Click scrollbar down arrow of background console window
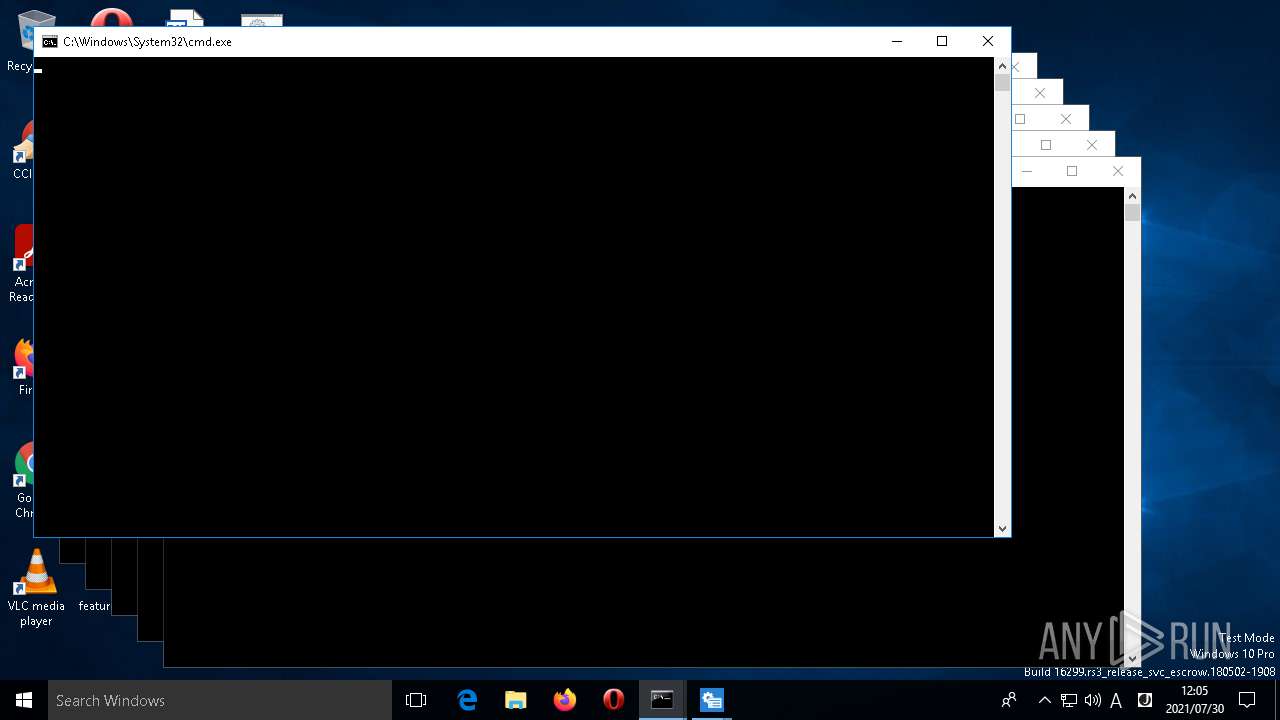Viewport: 1280px width, 720px height. (x=1132, y=659)
